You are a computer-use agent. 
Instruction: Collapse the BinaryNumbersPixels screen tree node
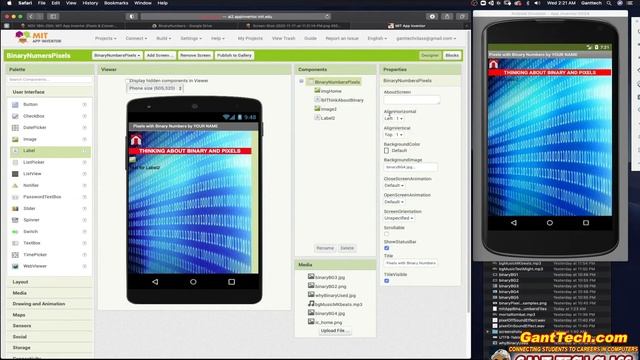301,82
